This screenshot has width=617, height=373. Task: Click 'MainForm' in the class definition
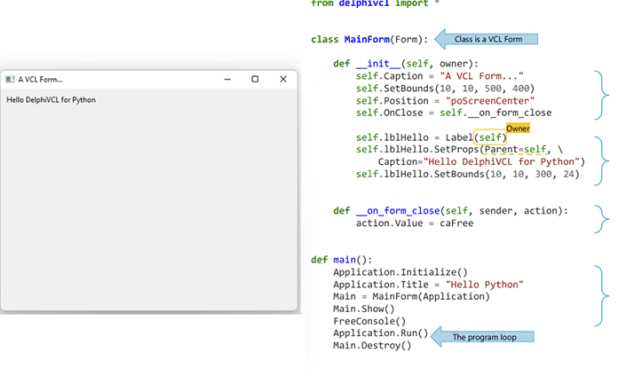pyautogui.click(x=367, y=39)
